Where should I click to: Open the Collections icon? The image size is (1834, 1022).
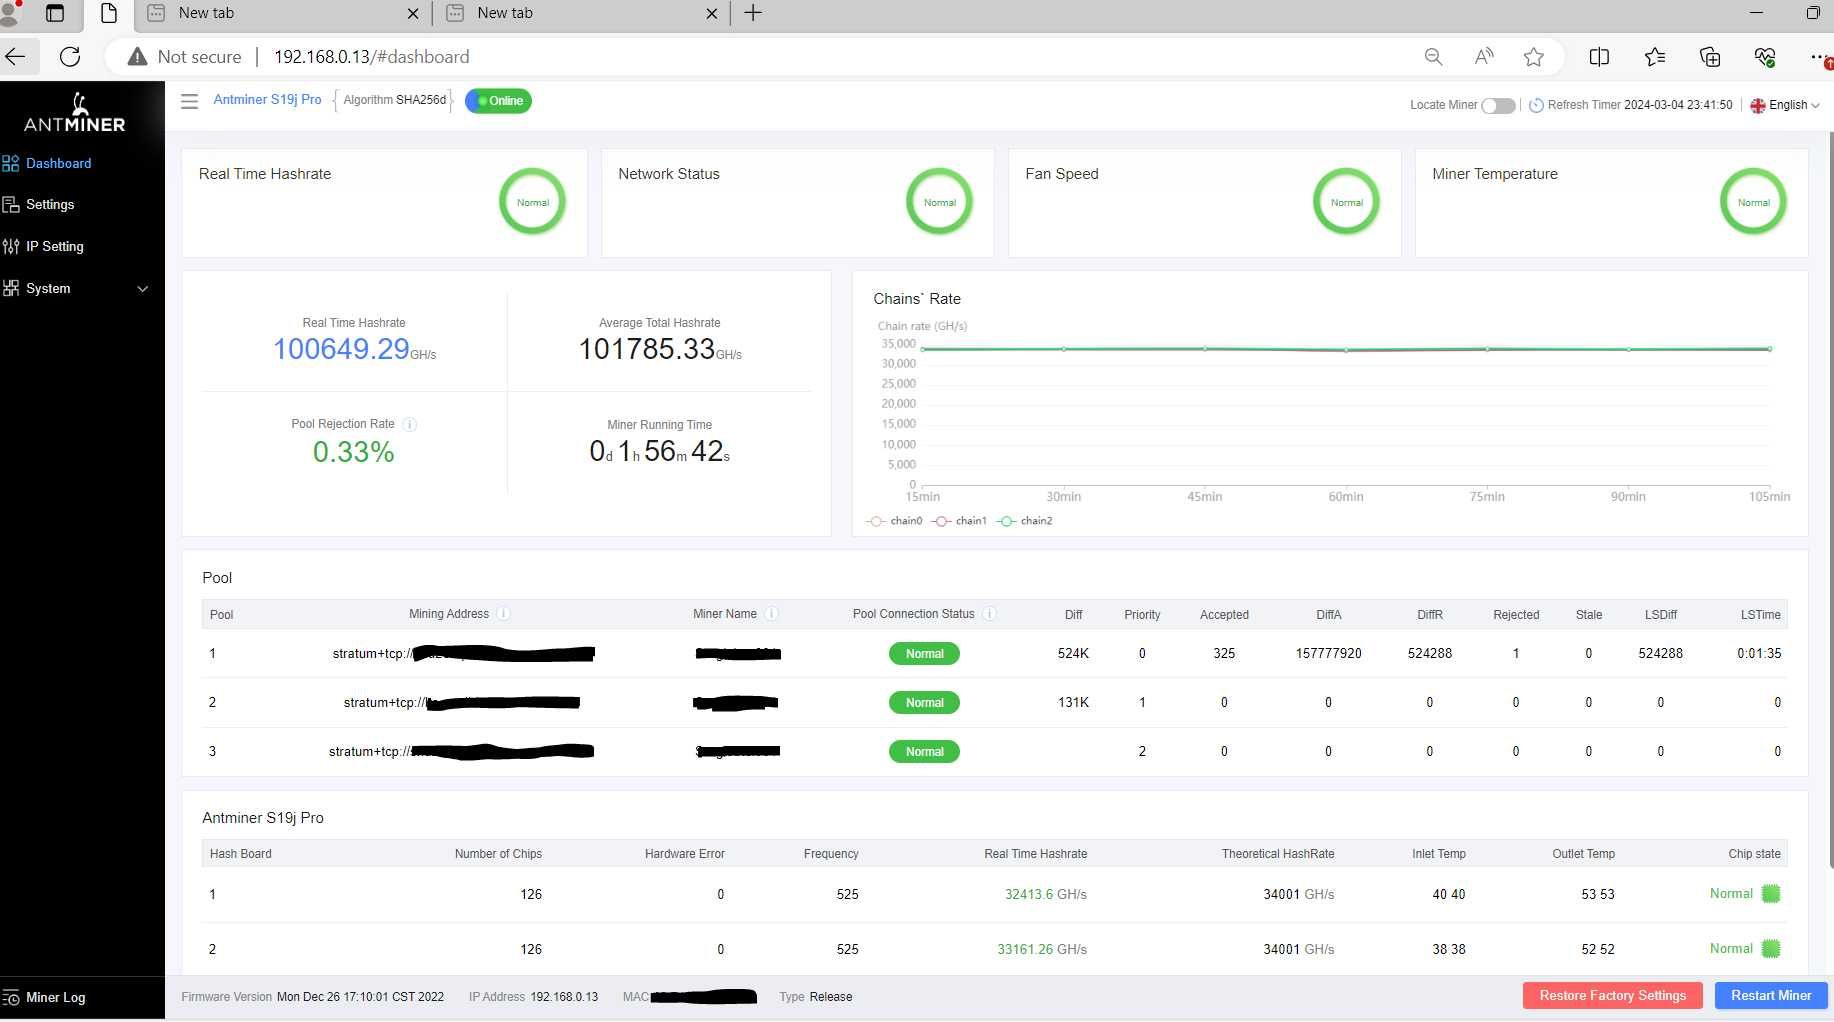[1710, 57]
